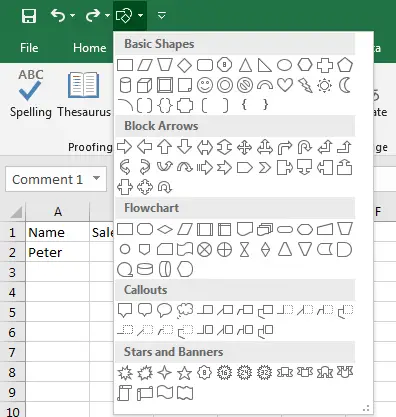Select the Oval shape in Basic Shapes
This screenshot has height=417, width=396.
[x=284, y=65]
